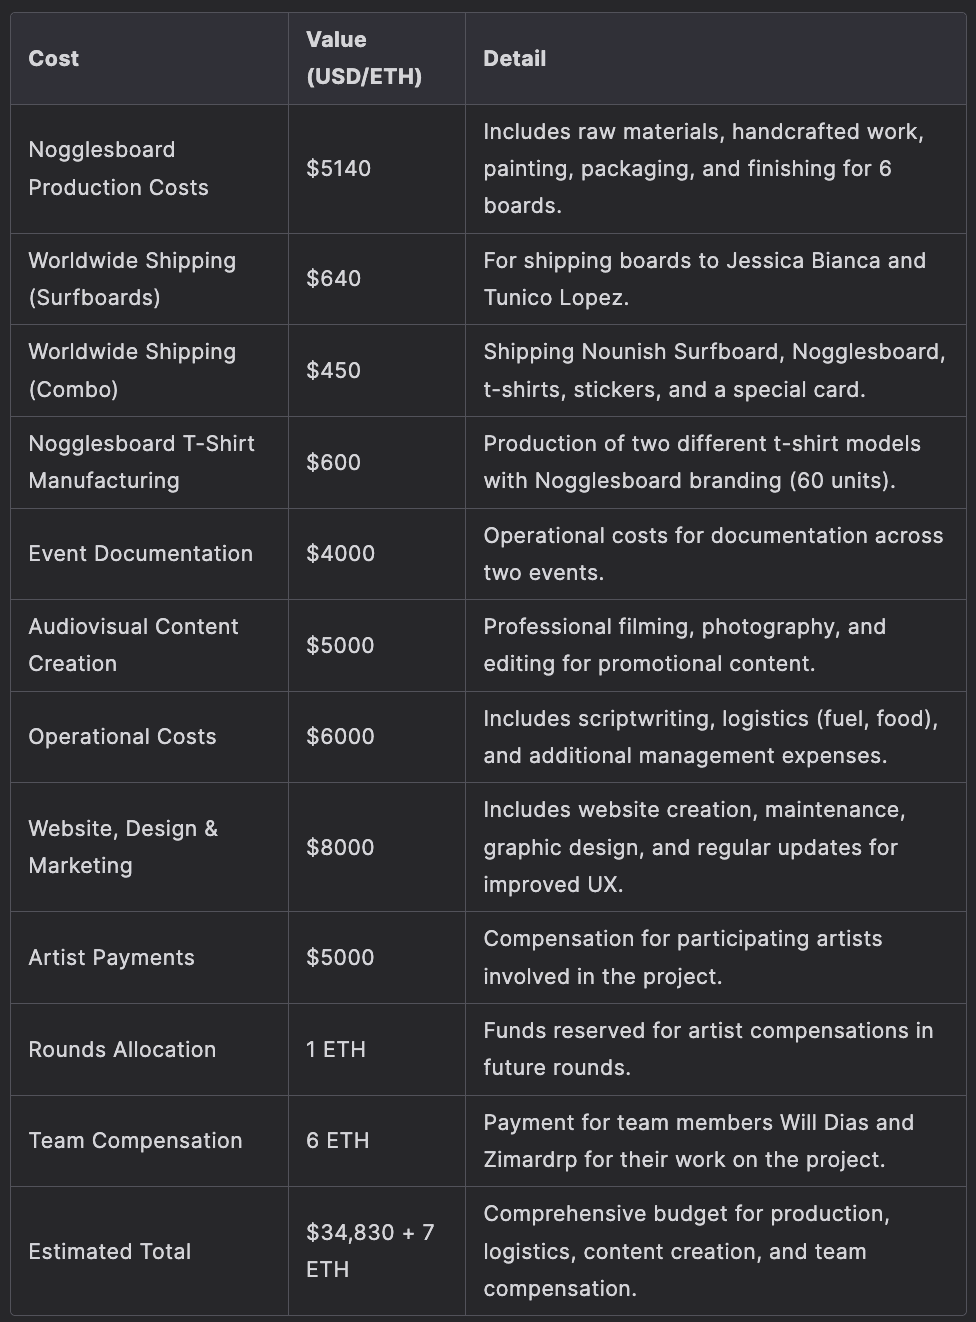
Task: Select the Nogglesboard Production Costs cell
Action: [x=118, y=168]
